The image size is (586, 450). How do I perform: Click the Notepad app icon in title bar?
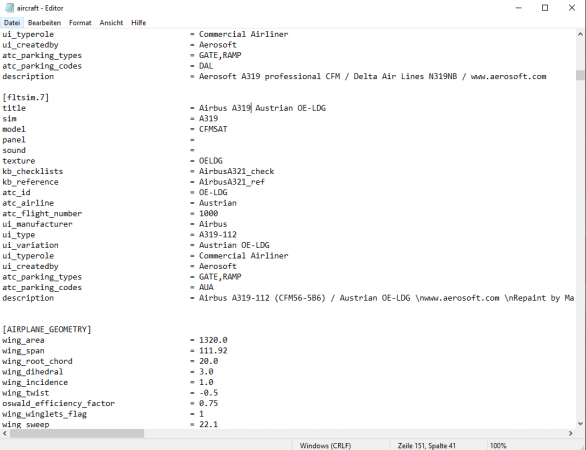click(9, 8)
